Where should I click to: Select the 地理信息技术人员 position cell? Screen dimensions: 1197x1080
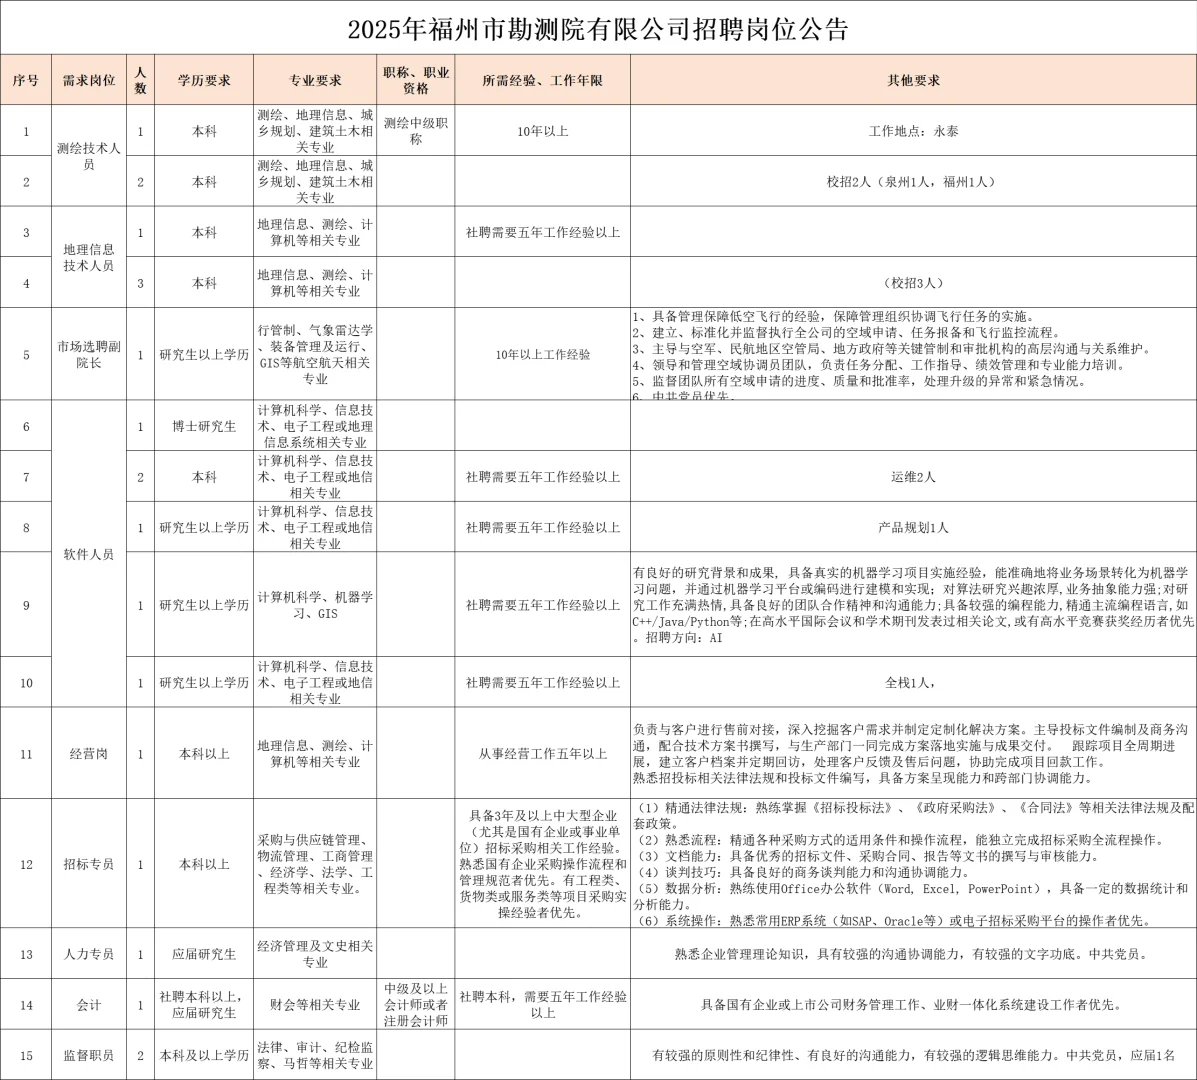click(x=89, y=257)
